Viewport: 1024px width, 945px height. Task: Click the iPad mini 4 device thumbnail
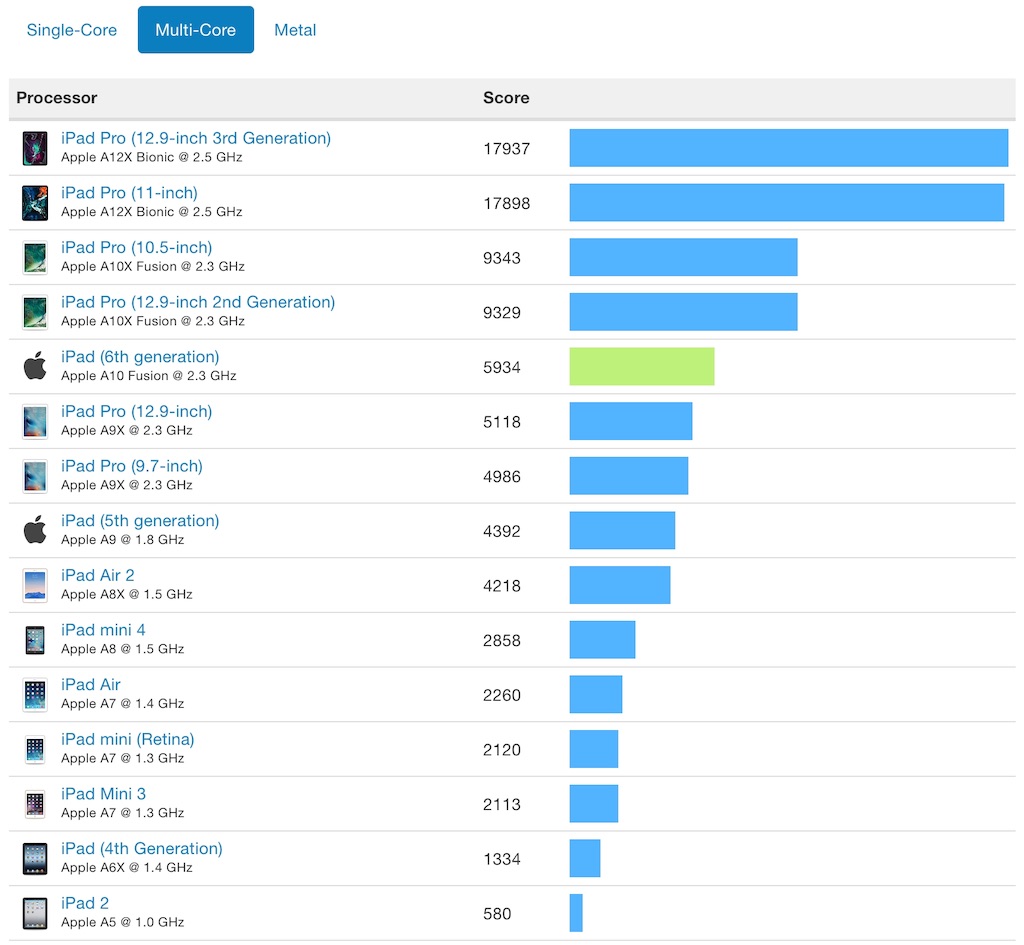click(35, 640)
